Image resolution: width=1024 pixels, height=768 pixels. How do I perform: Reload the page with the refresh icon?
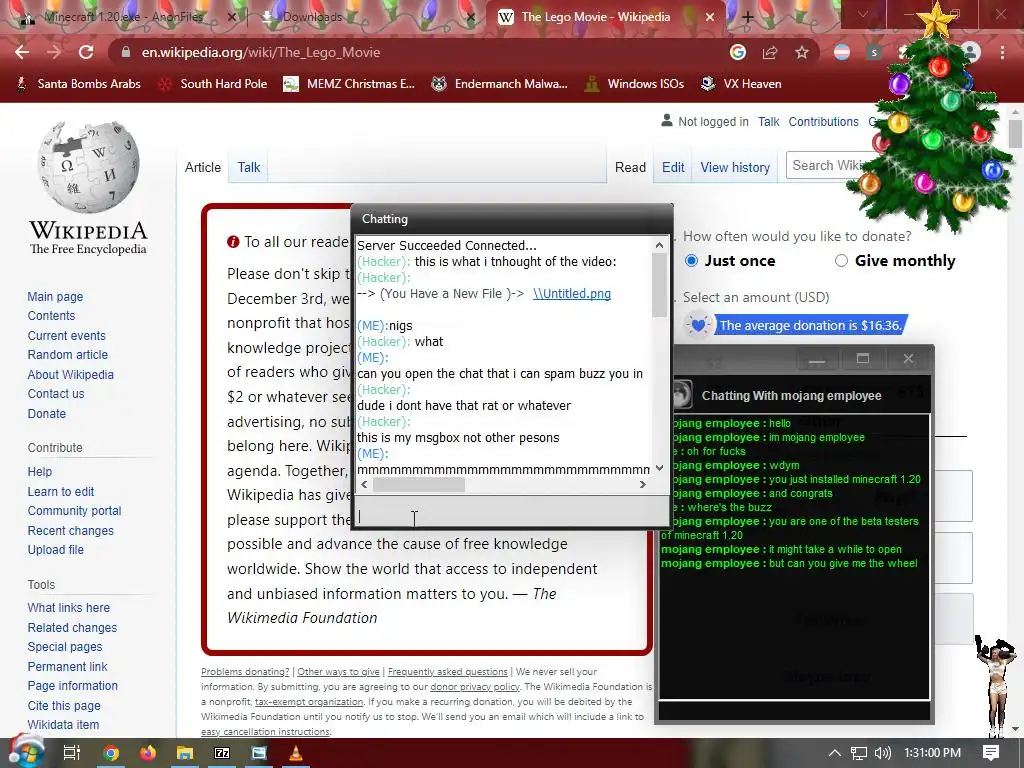[86, 52]
